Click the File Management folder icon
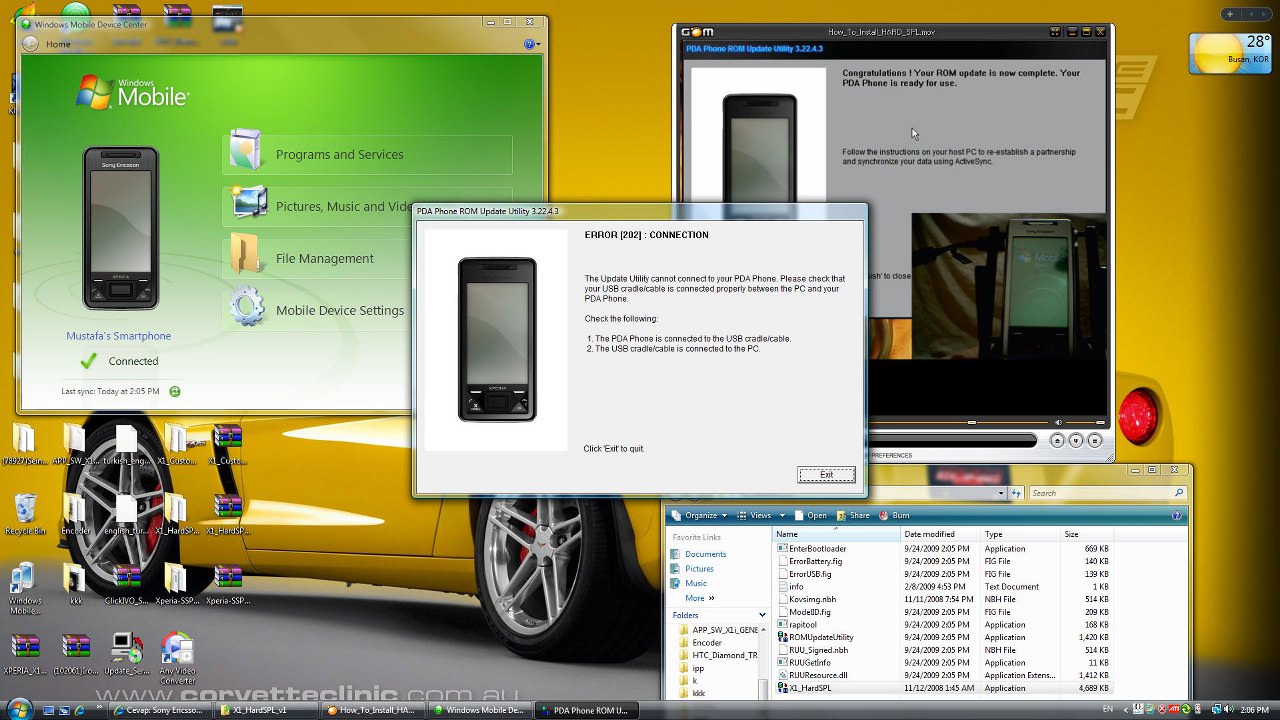This screenshot has width=1280, height=720. [245, 254]
